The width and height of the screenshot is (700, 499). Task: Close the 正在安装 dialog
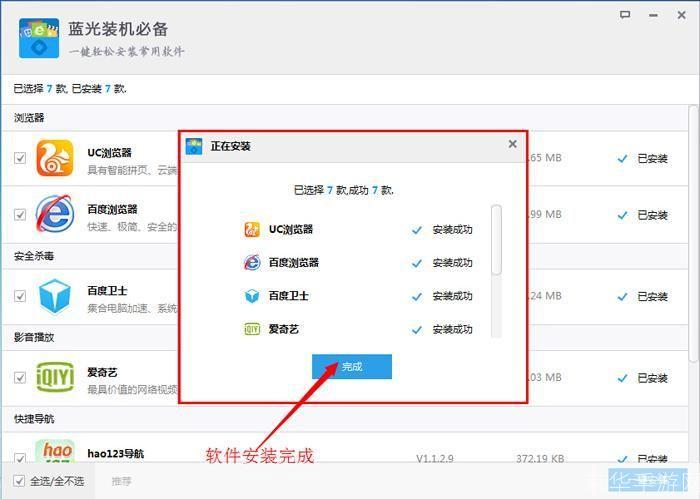[x=512, y=144]
